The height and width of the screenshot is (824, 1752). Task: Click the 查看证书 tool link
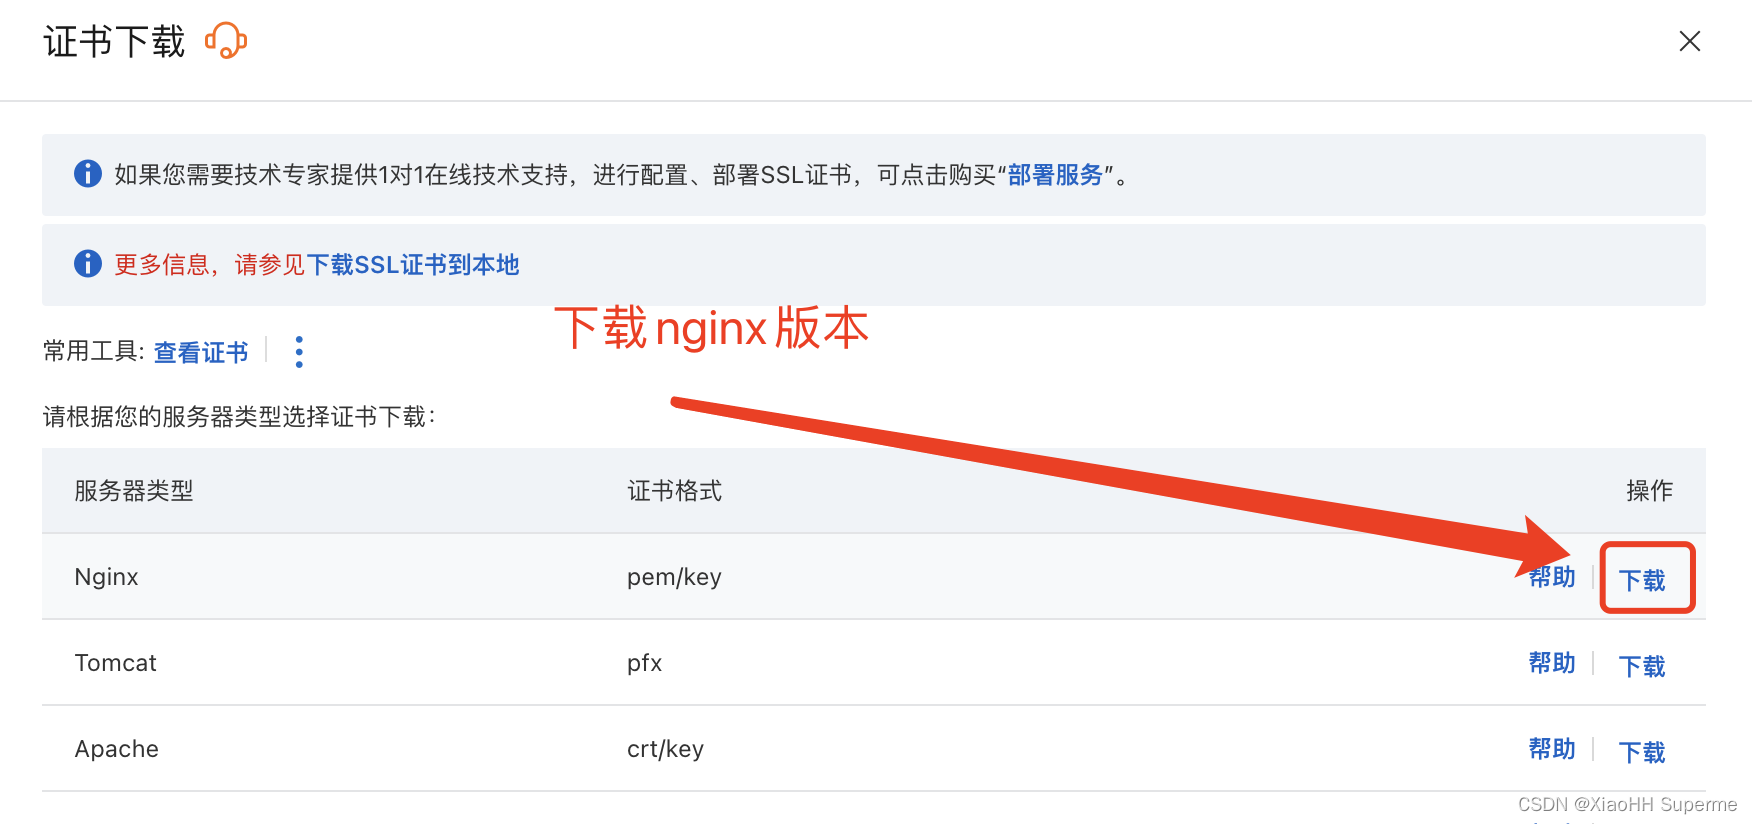click(201, 352)
